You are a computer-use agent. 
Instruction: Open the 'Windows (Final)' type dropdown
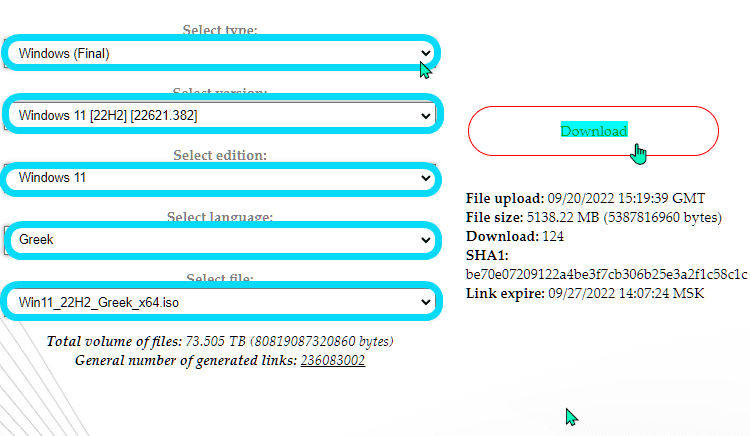point(221,53)
